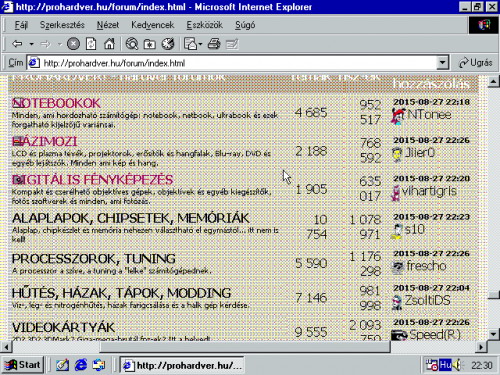
Task: Open the PROCESSZOROK, TUNING forum link
Action: pyautogui.click(x=94, y=259)
